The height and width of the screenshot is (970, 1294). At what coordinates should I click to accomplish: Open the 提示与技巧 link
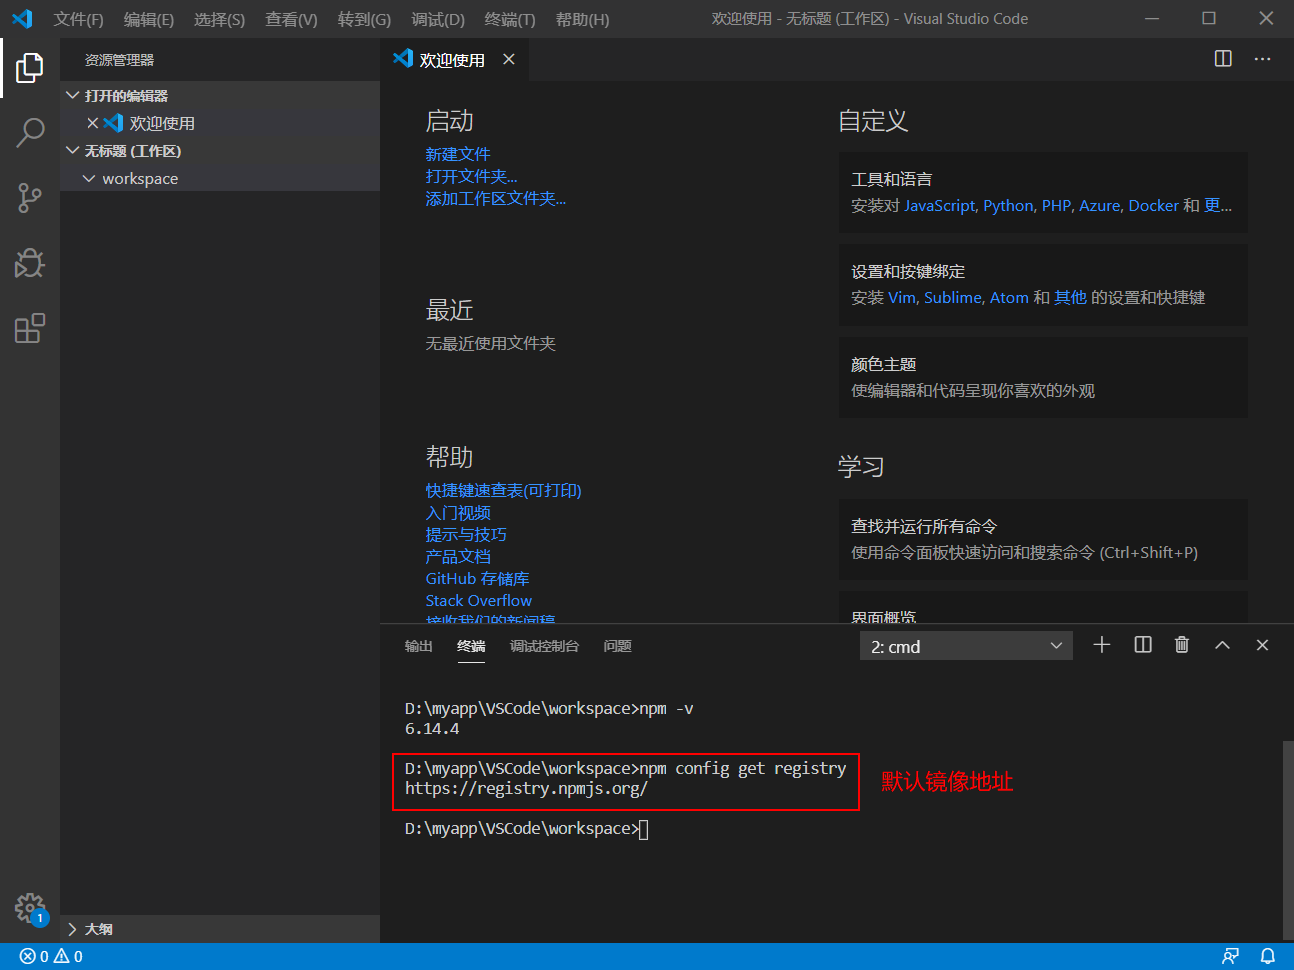click(466, 534)
